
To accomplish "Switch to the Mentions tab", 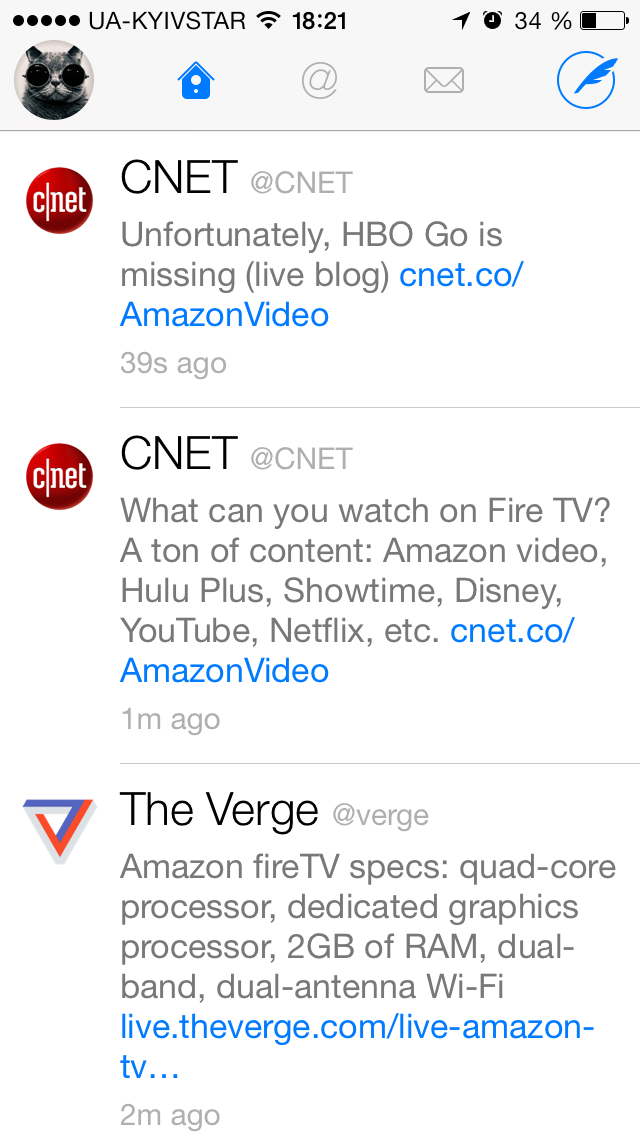I will point(320,81).
